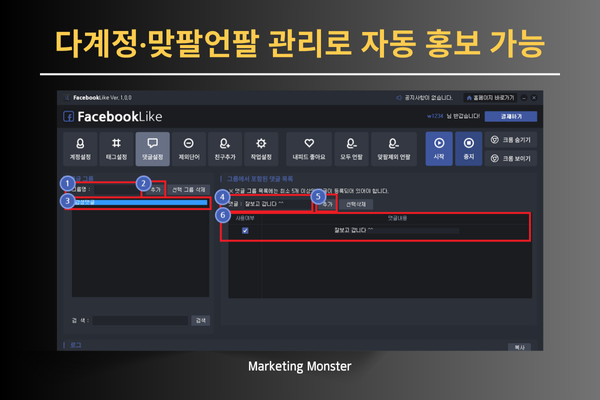Stop the task with 중지 button
This screenshot has width=600, height=400.
(469, 149)
